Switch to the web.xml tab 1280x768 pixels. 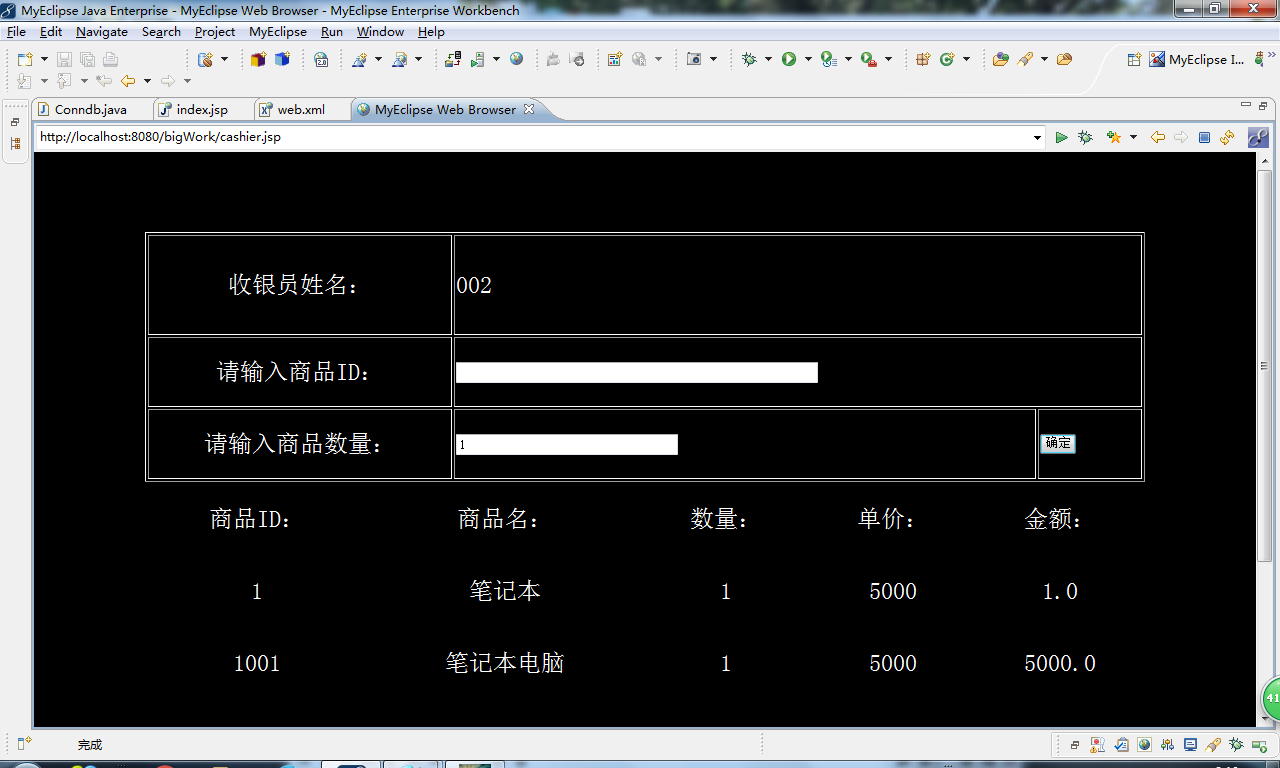[301, 110]
